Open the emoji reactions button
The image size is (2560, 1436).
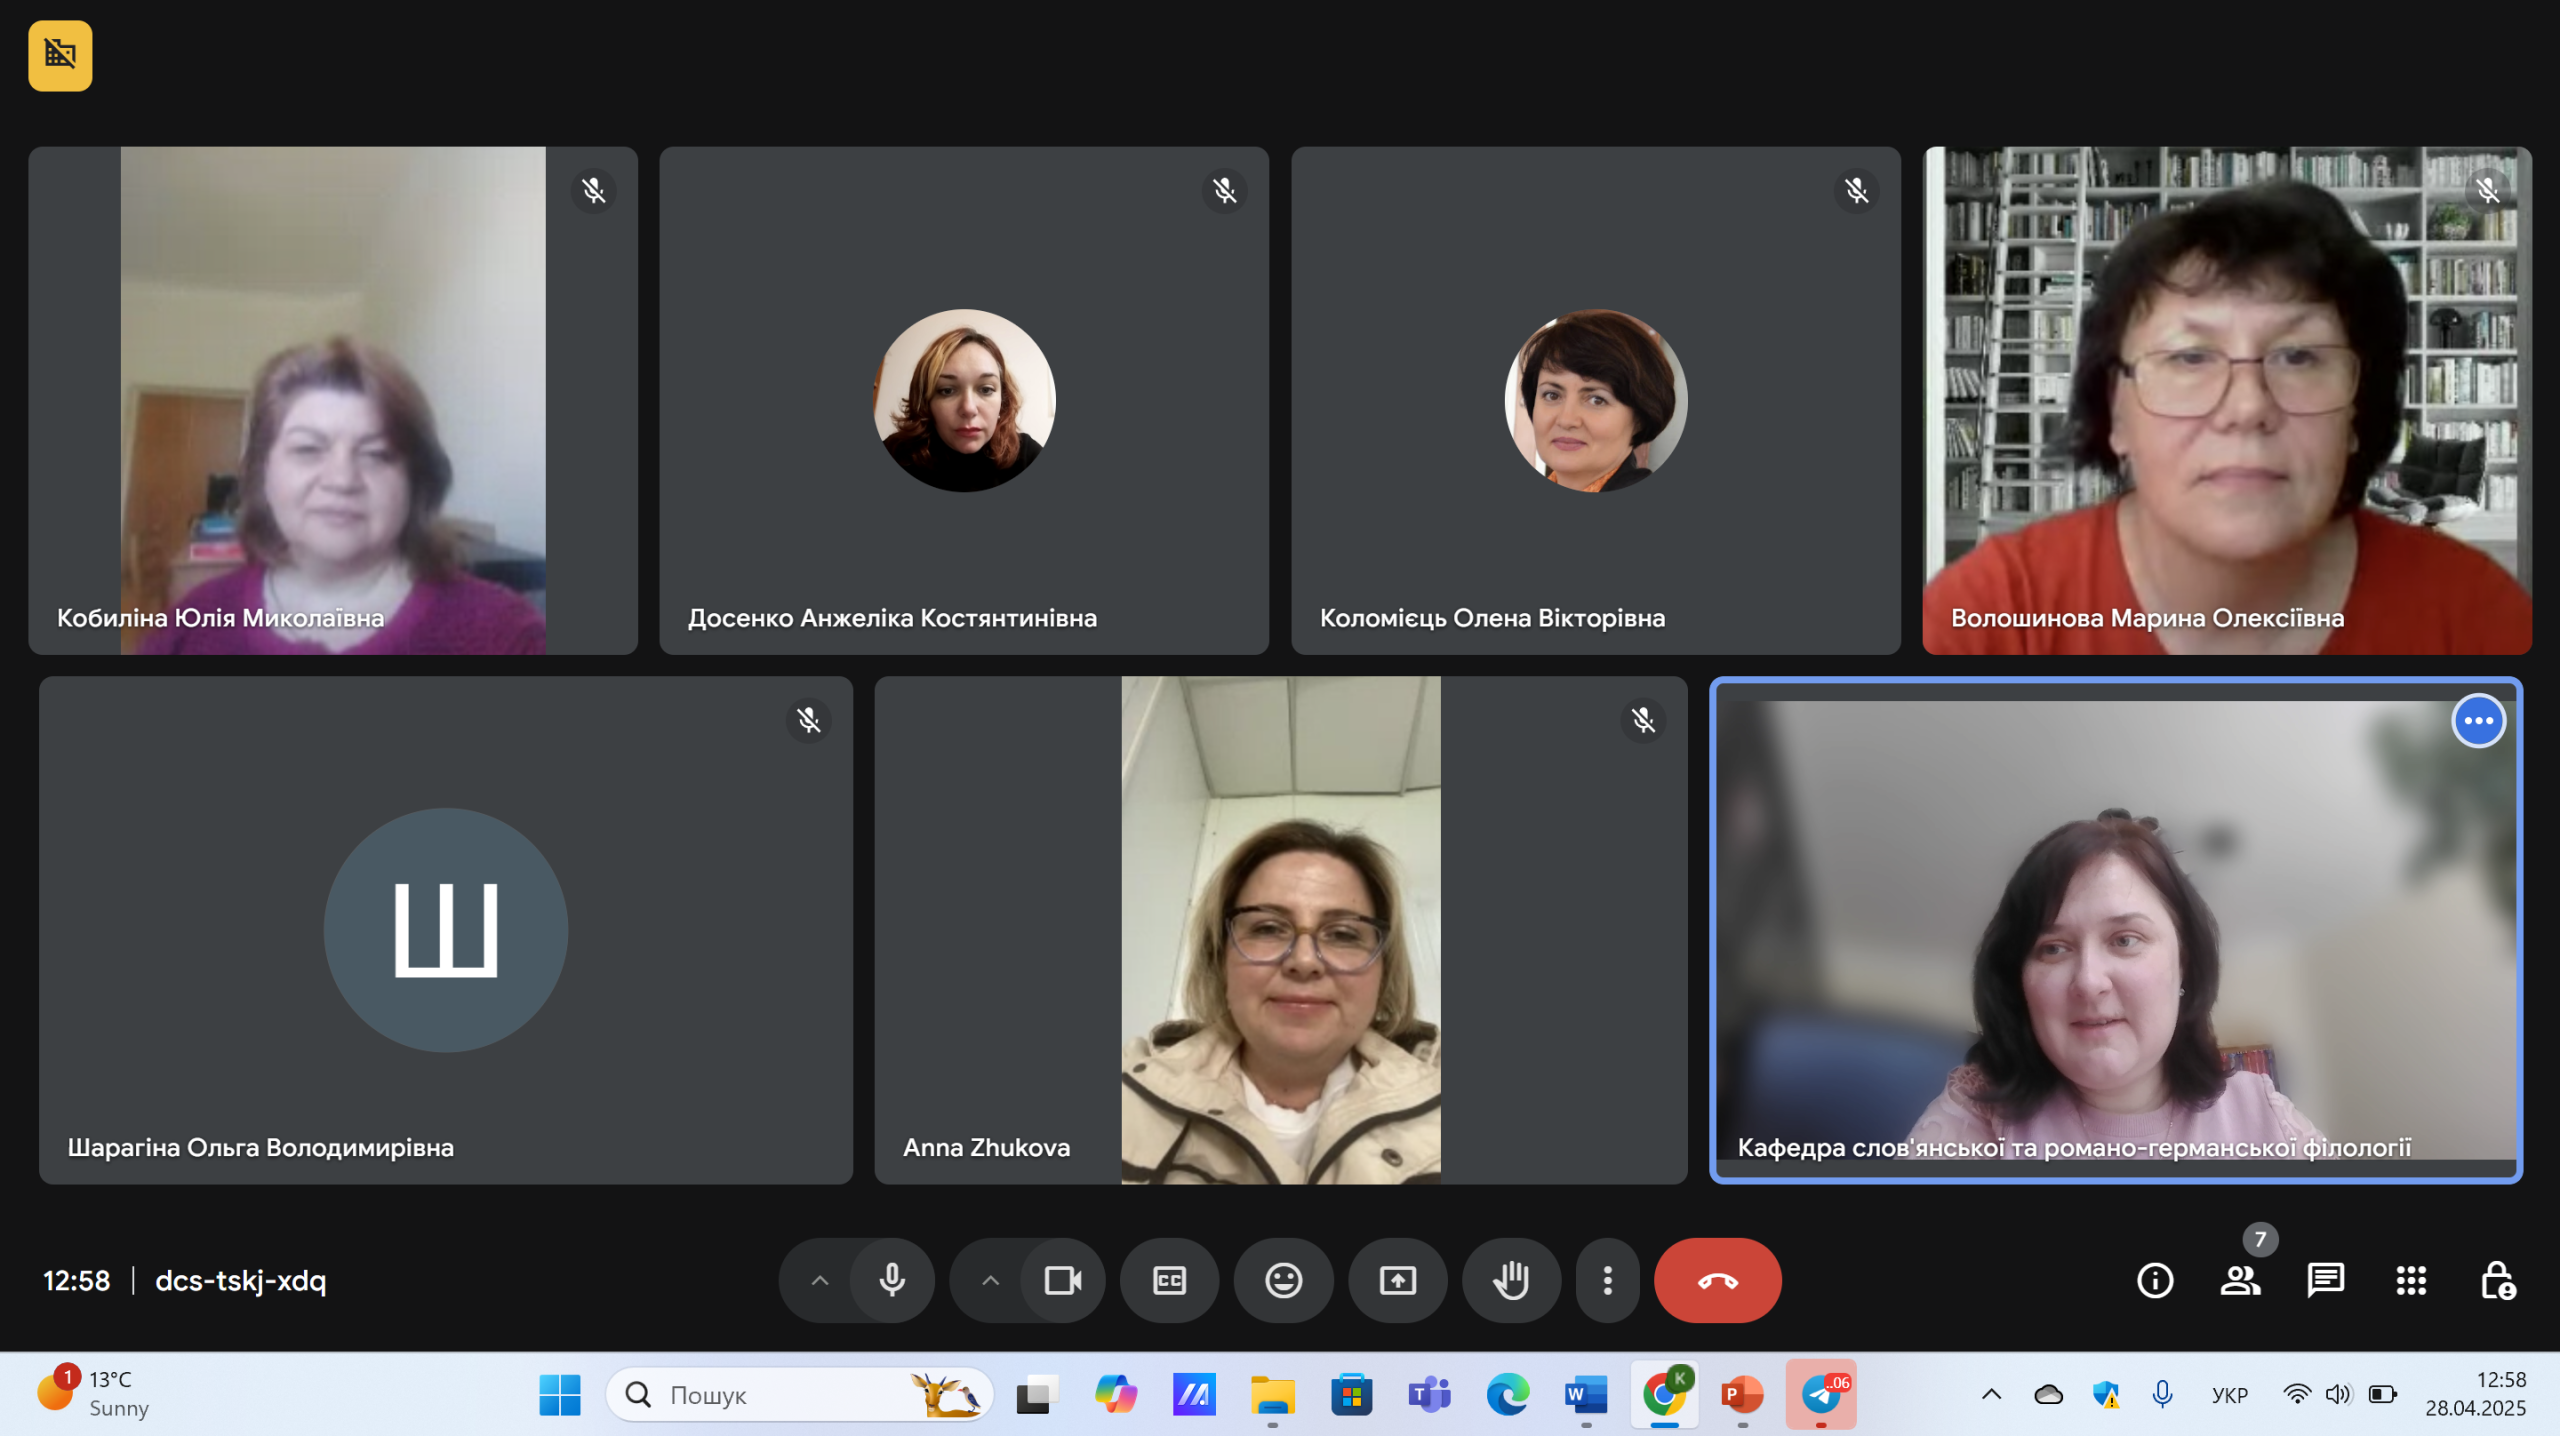1283,1280
